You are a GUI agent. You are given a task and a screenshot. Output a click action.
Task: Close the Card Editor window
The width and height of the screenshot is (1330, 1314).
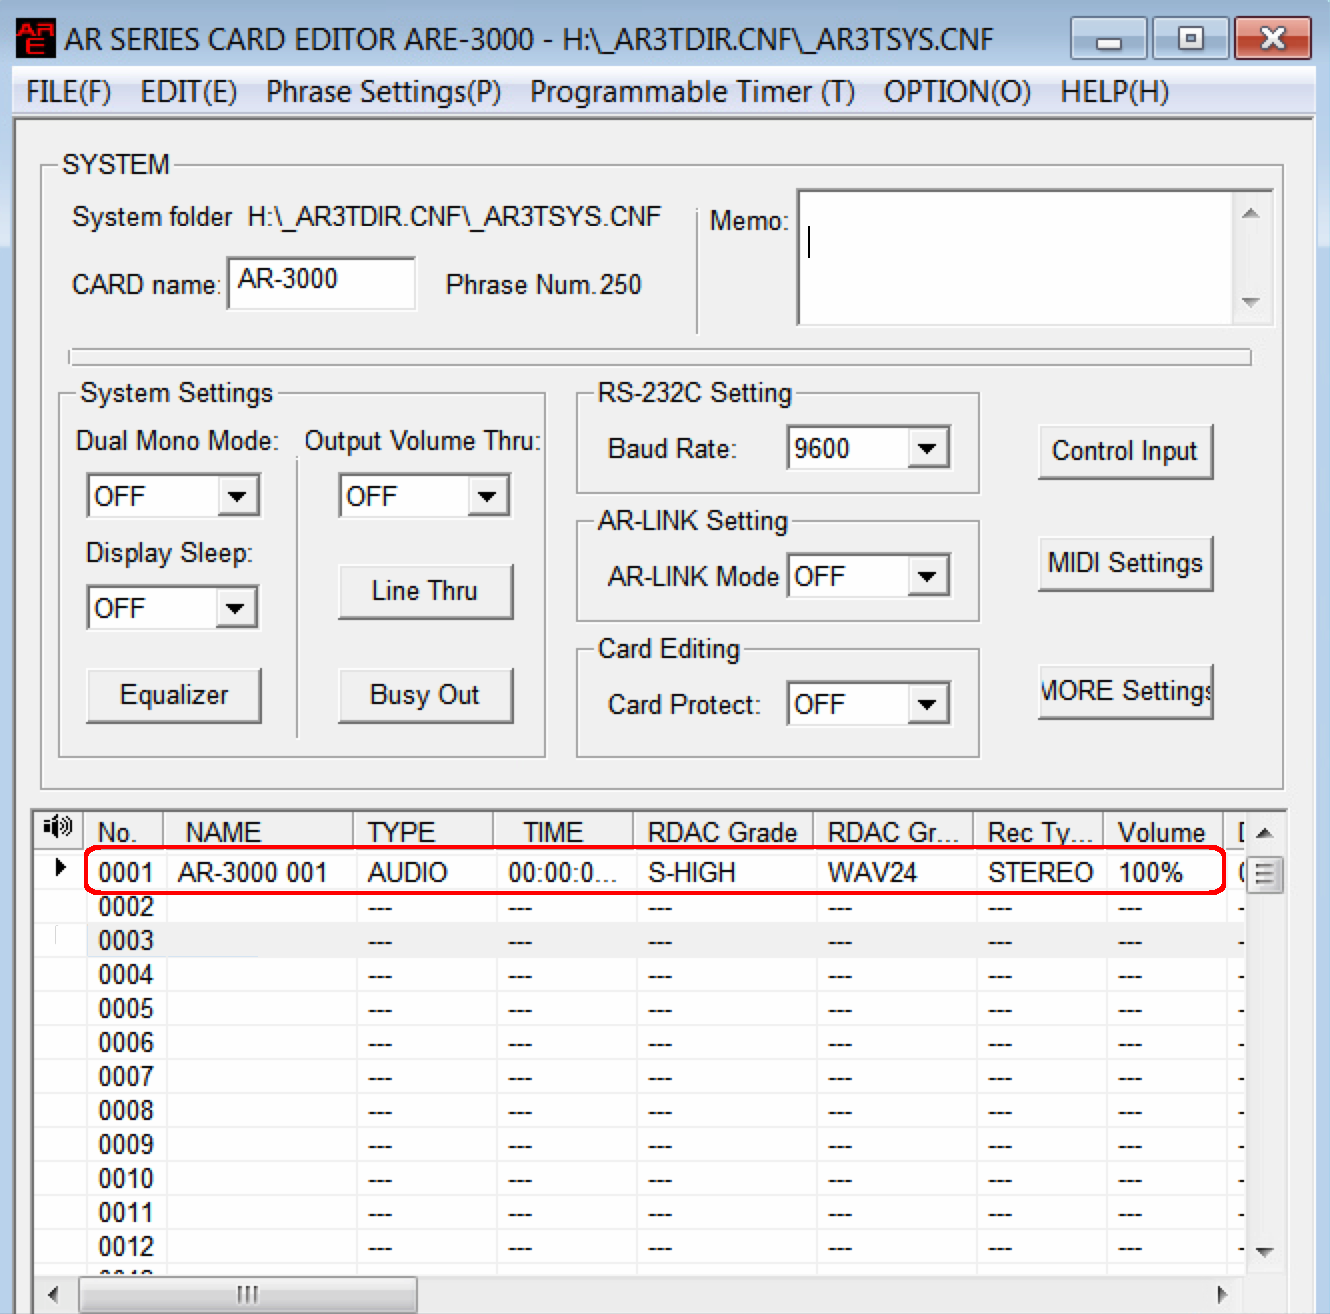pos(1272,39)
